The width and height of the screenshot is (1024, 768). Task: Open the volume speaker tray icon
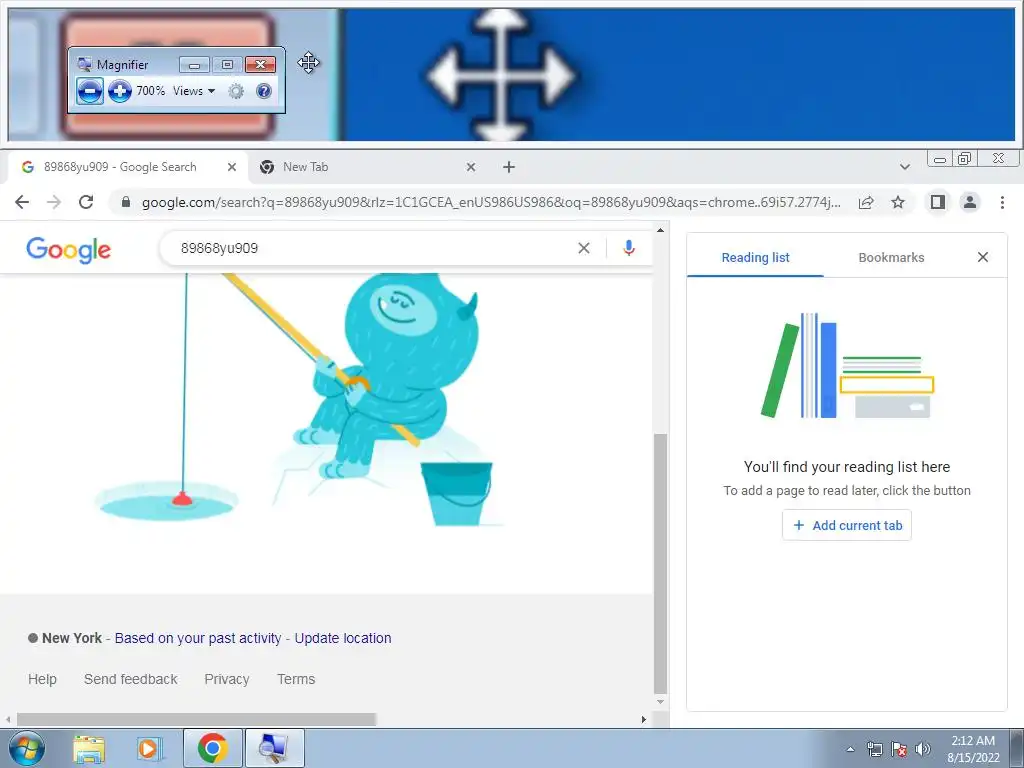point(923,749)
